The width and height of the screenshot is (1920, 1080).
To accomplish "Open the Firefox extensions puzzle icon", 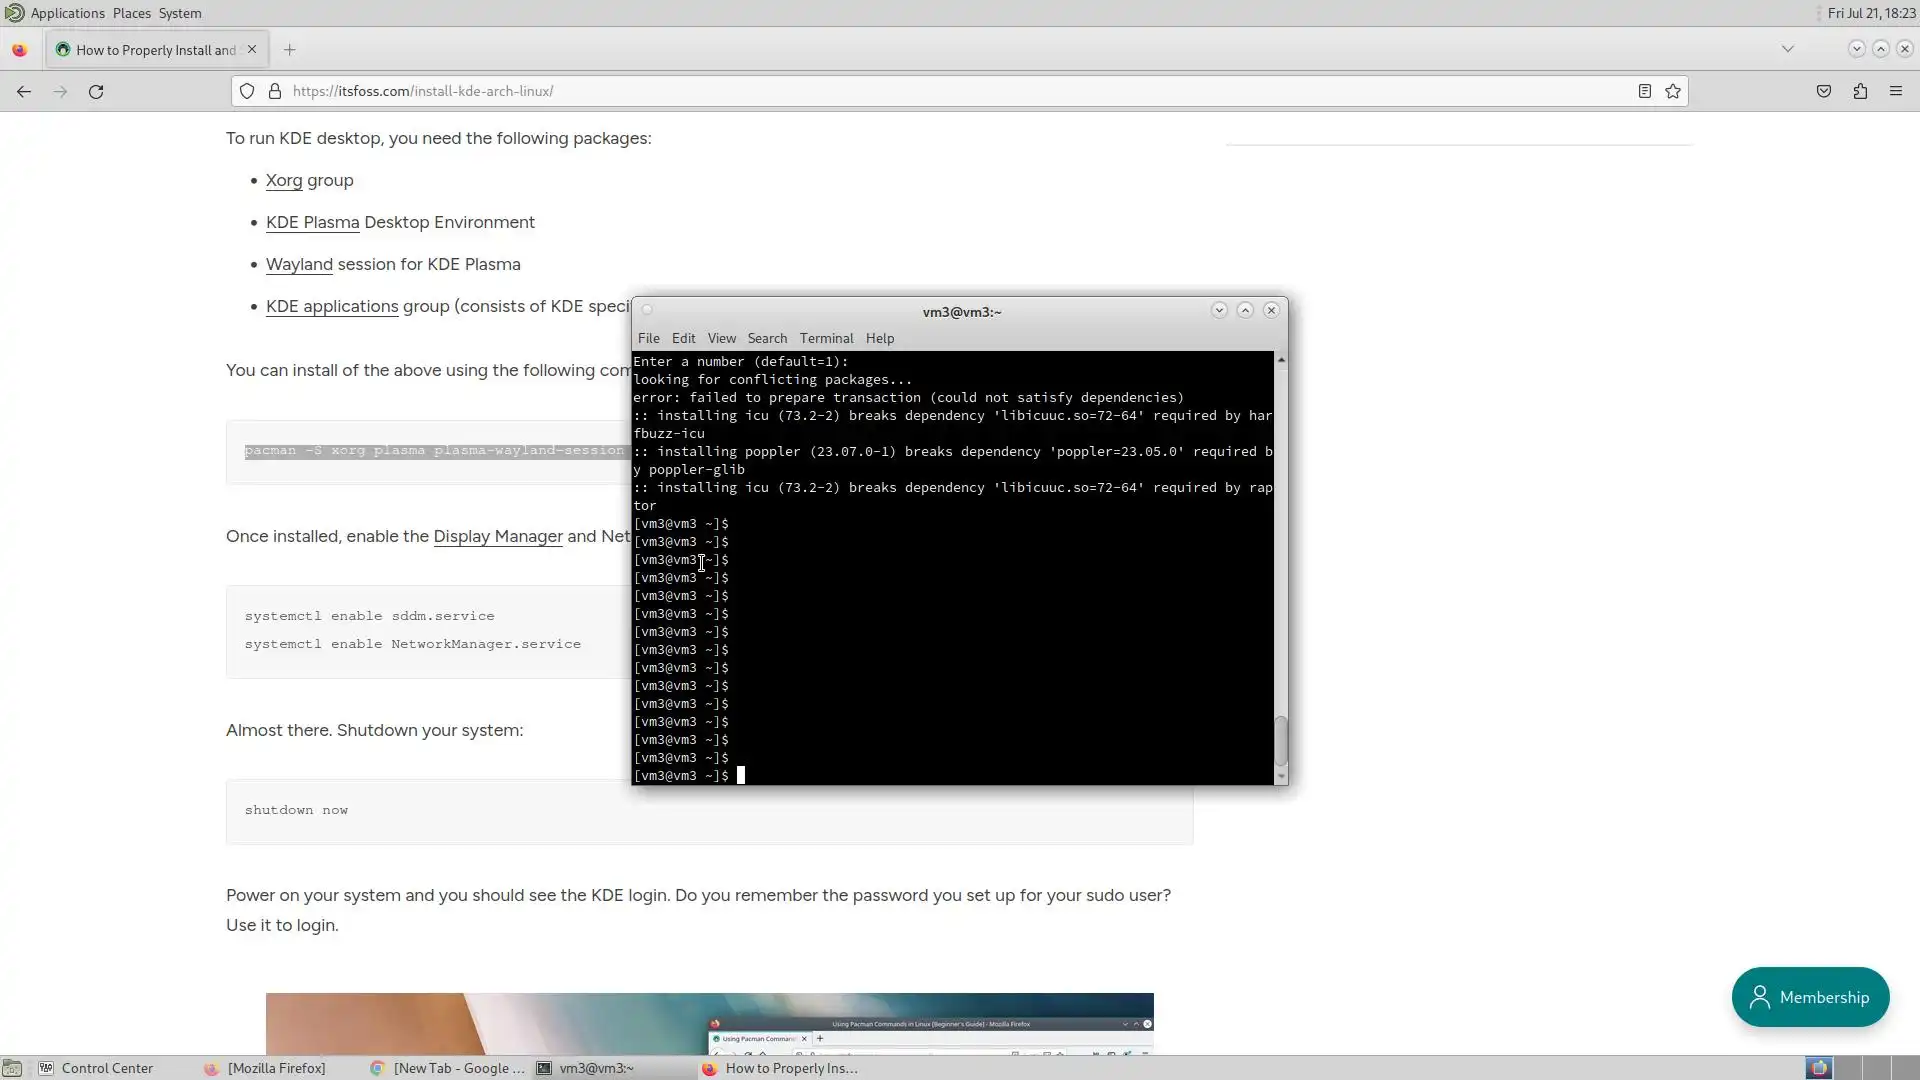I will pyautogui.click(x=1860, y=91).
